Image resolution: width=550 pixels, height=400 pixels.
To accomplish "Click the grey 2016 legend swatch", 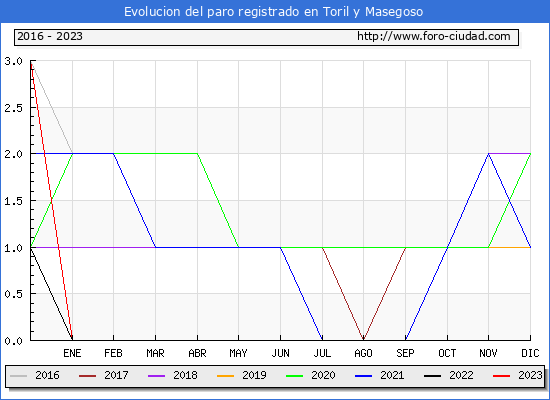I will (x=19, y=376).
